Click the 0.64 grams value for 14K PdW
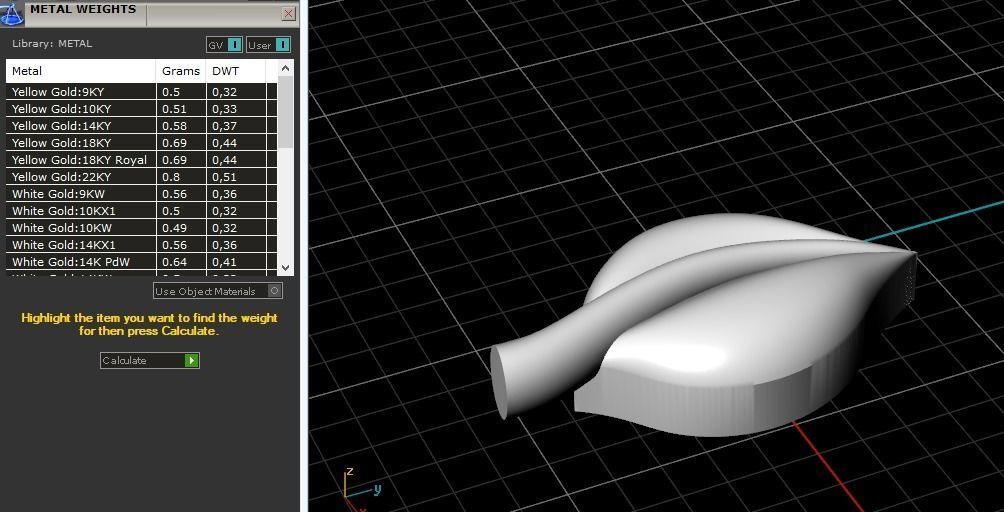Screen dimensions: 1004x512 pyautogui.click(x=174, y=262)
